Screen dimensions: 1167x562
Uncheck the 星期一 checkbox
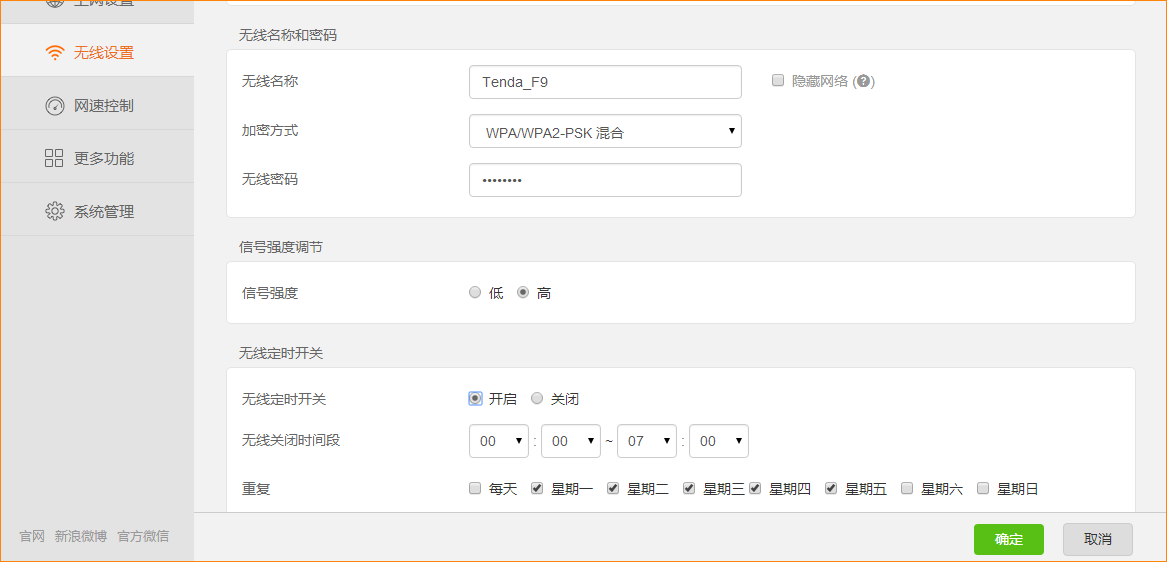click(x=537, y=489)
